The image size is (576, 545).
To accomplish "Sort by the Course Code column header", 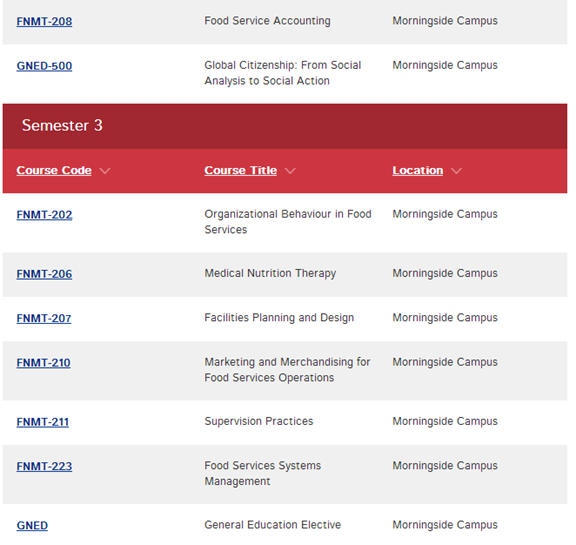I will [54, 170].
